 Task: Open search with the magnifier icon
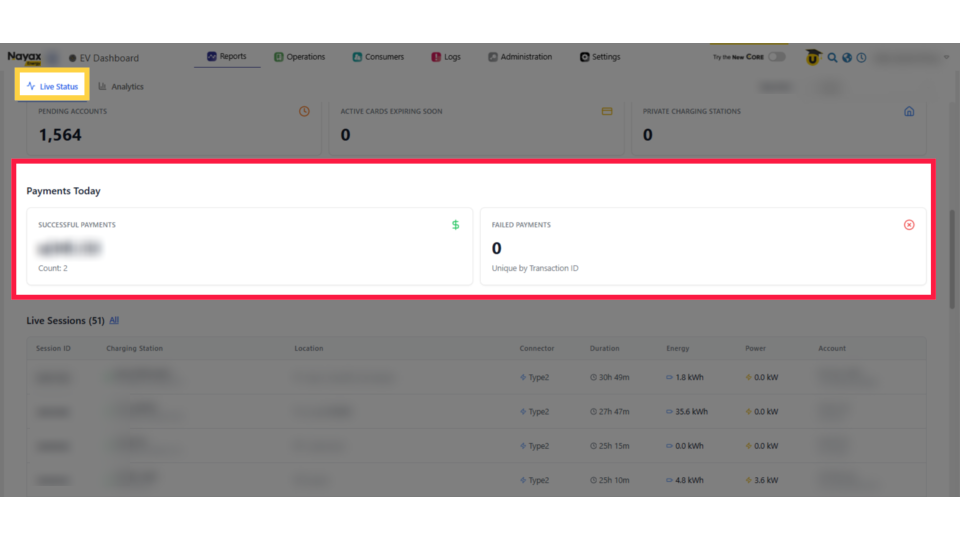click(x=832, y=58)
